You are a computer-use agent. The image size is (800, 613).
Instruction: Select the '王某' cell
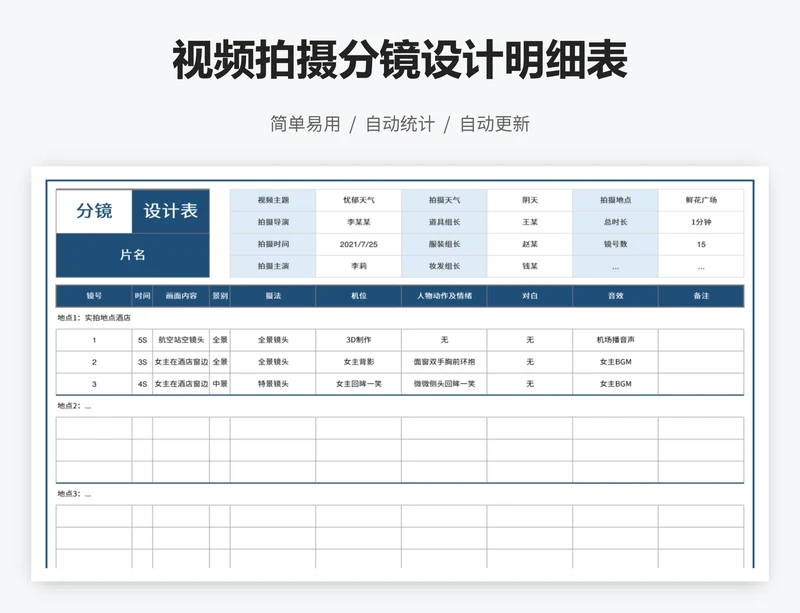point(530,222)
